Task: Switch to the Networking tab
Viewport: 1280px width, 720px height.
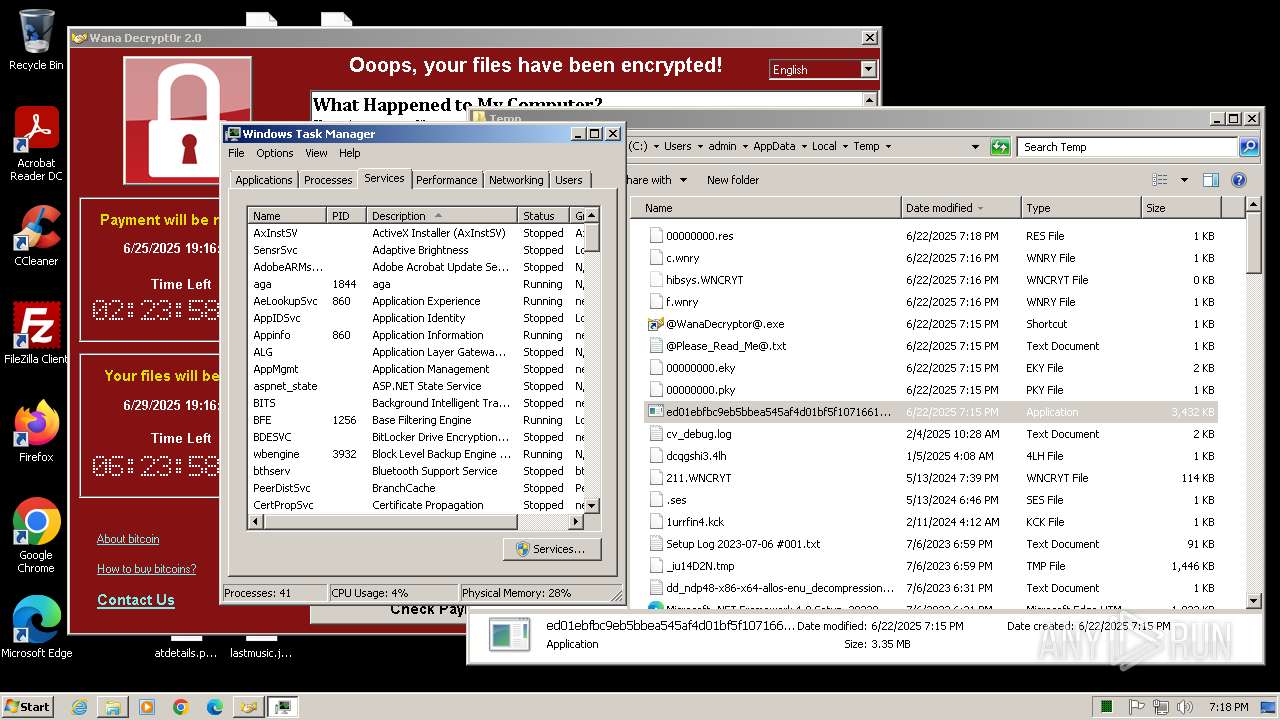Action: point(516,180)
